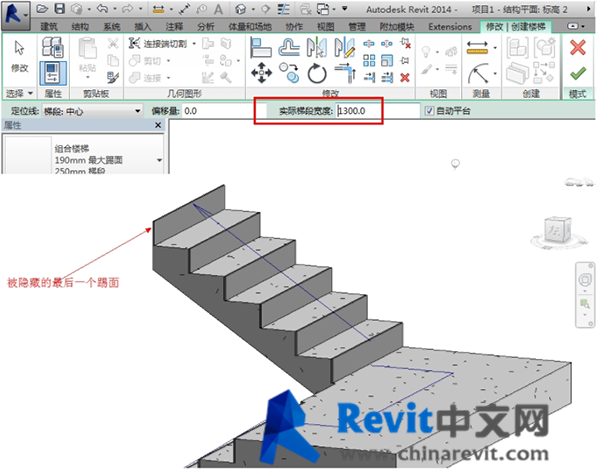This screenshot has height=471, width=600.
Task: Click the Open folder icon in quick access toolbar
Action: (42, 9)
